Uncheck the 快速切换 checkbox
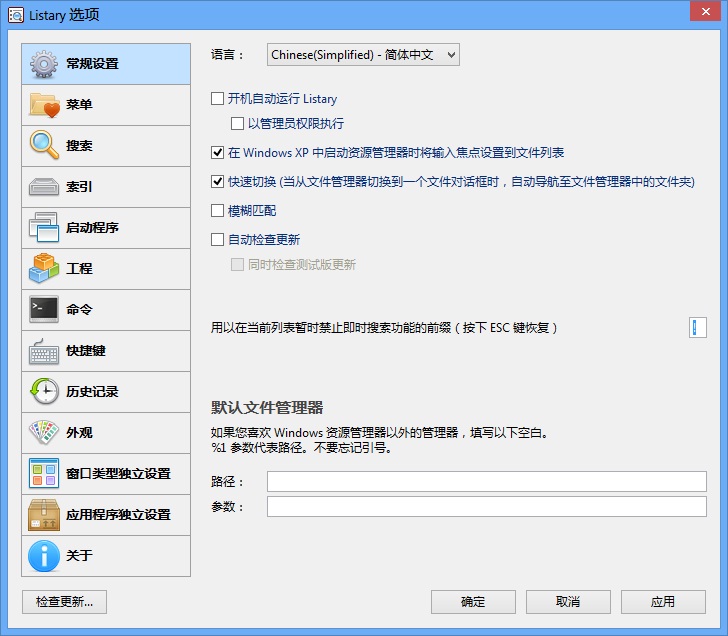The height and width of the screenshot is (636, 728). [x=218, y=182]
